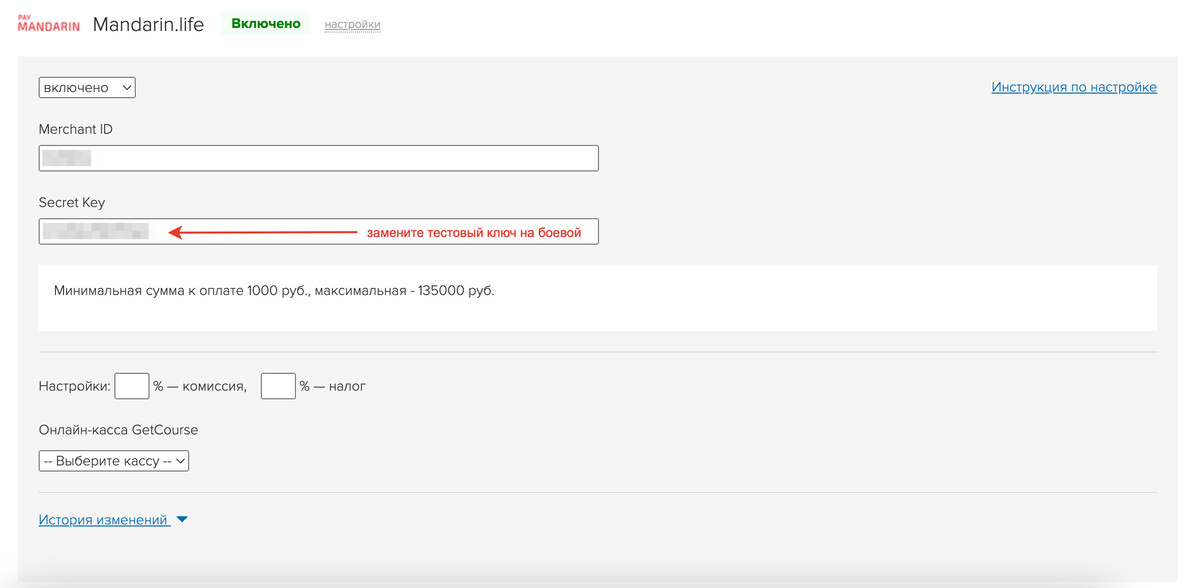Open Инструкция по настройке link
The height and width of the screenshot is (588, 1199).
coord(1074,86)
